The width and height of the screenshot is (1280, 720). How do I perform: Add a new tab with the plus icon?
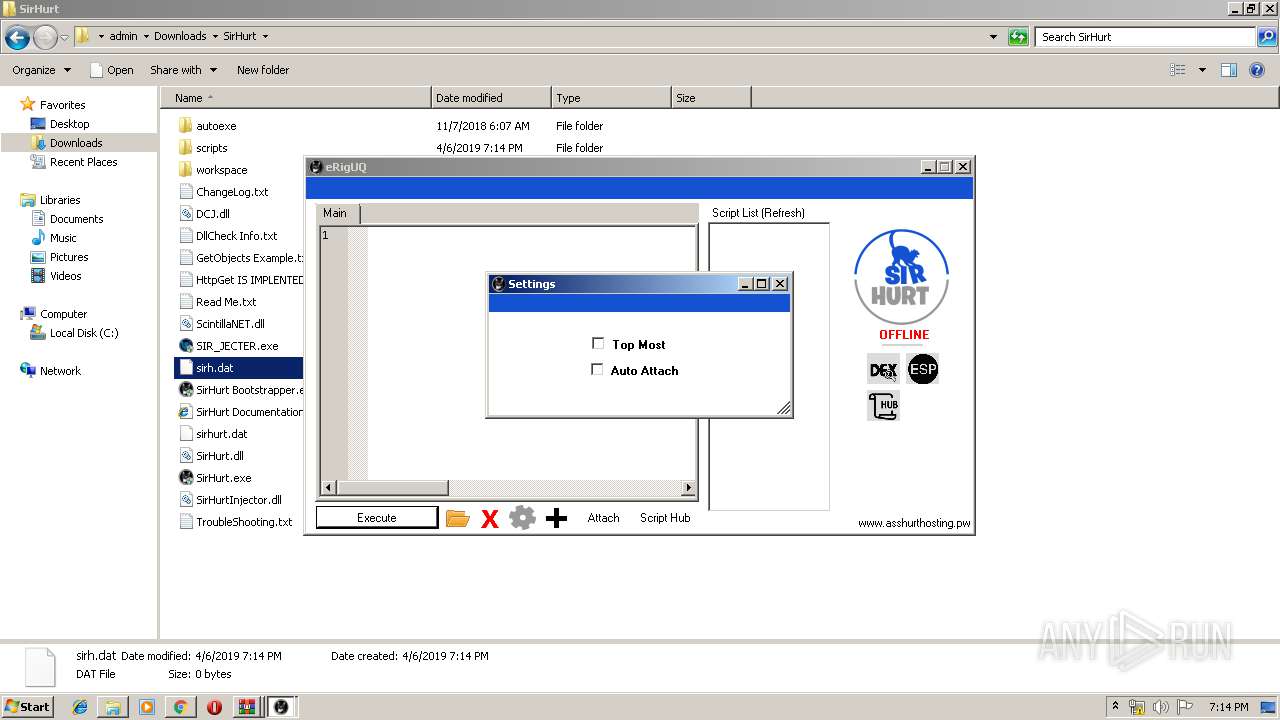(x=557, y=518)
